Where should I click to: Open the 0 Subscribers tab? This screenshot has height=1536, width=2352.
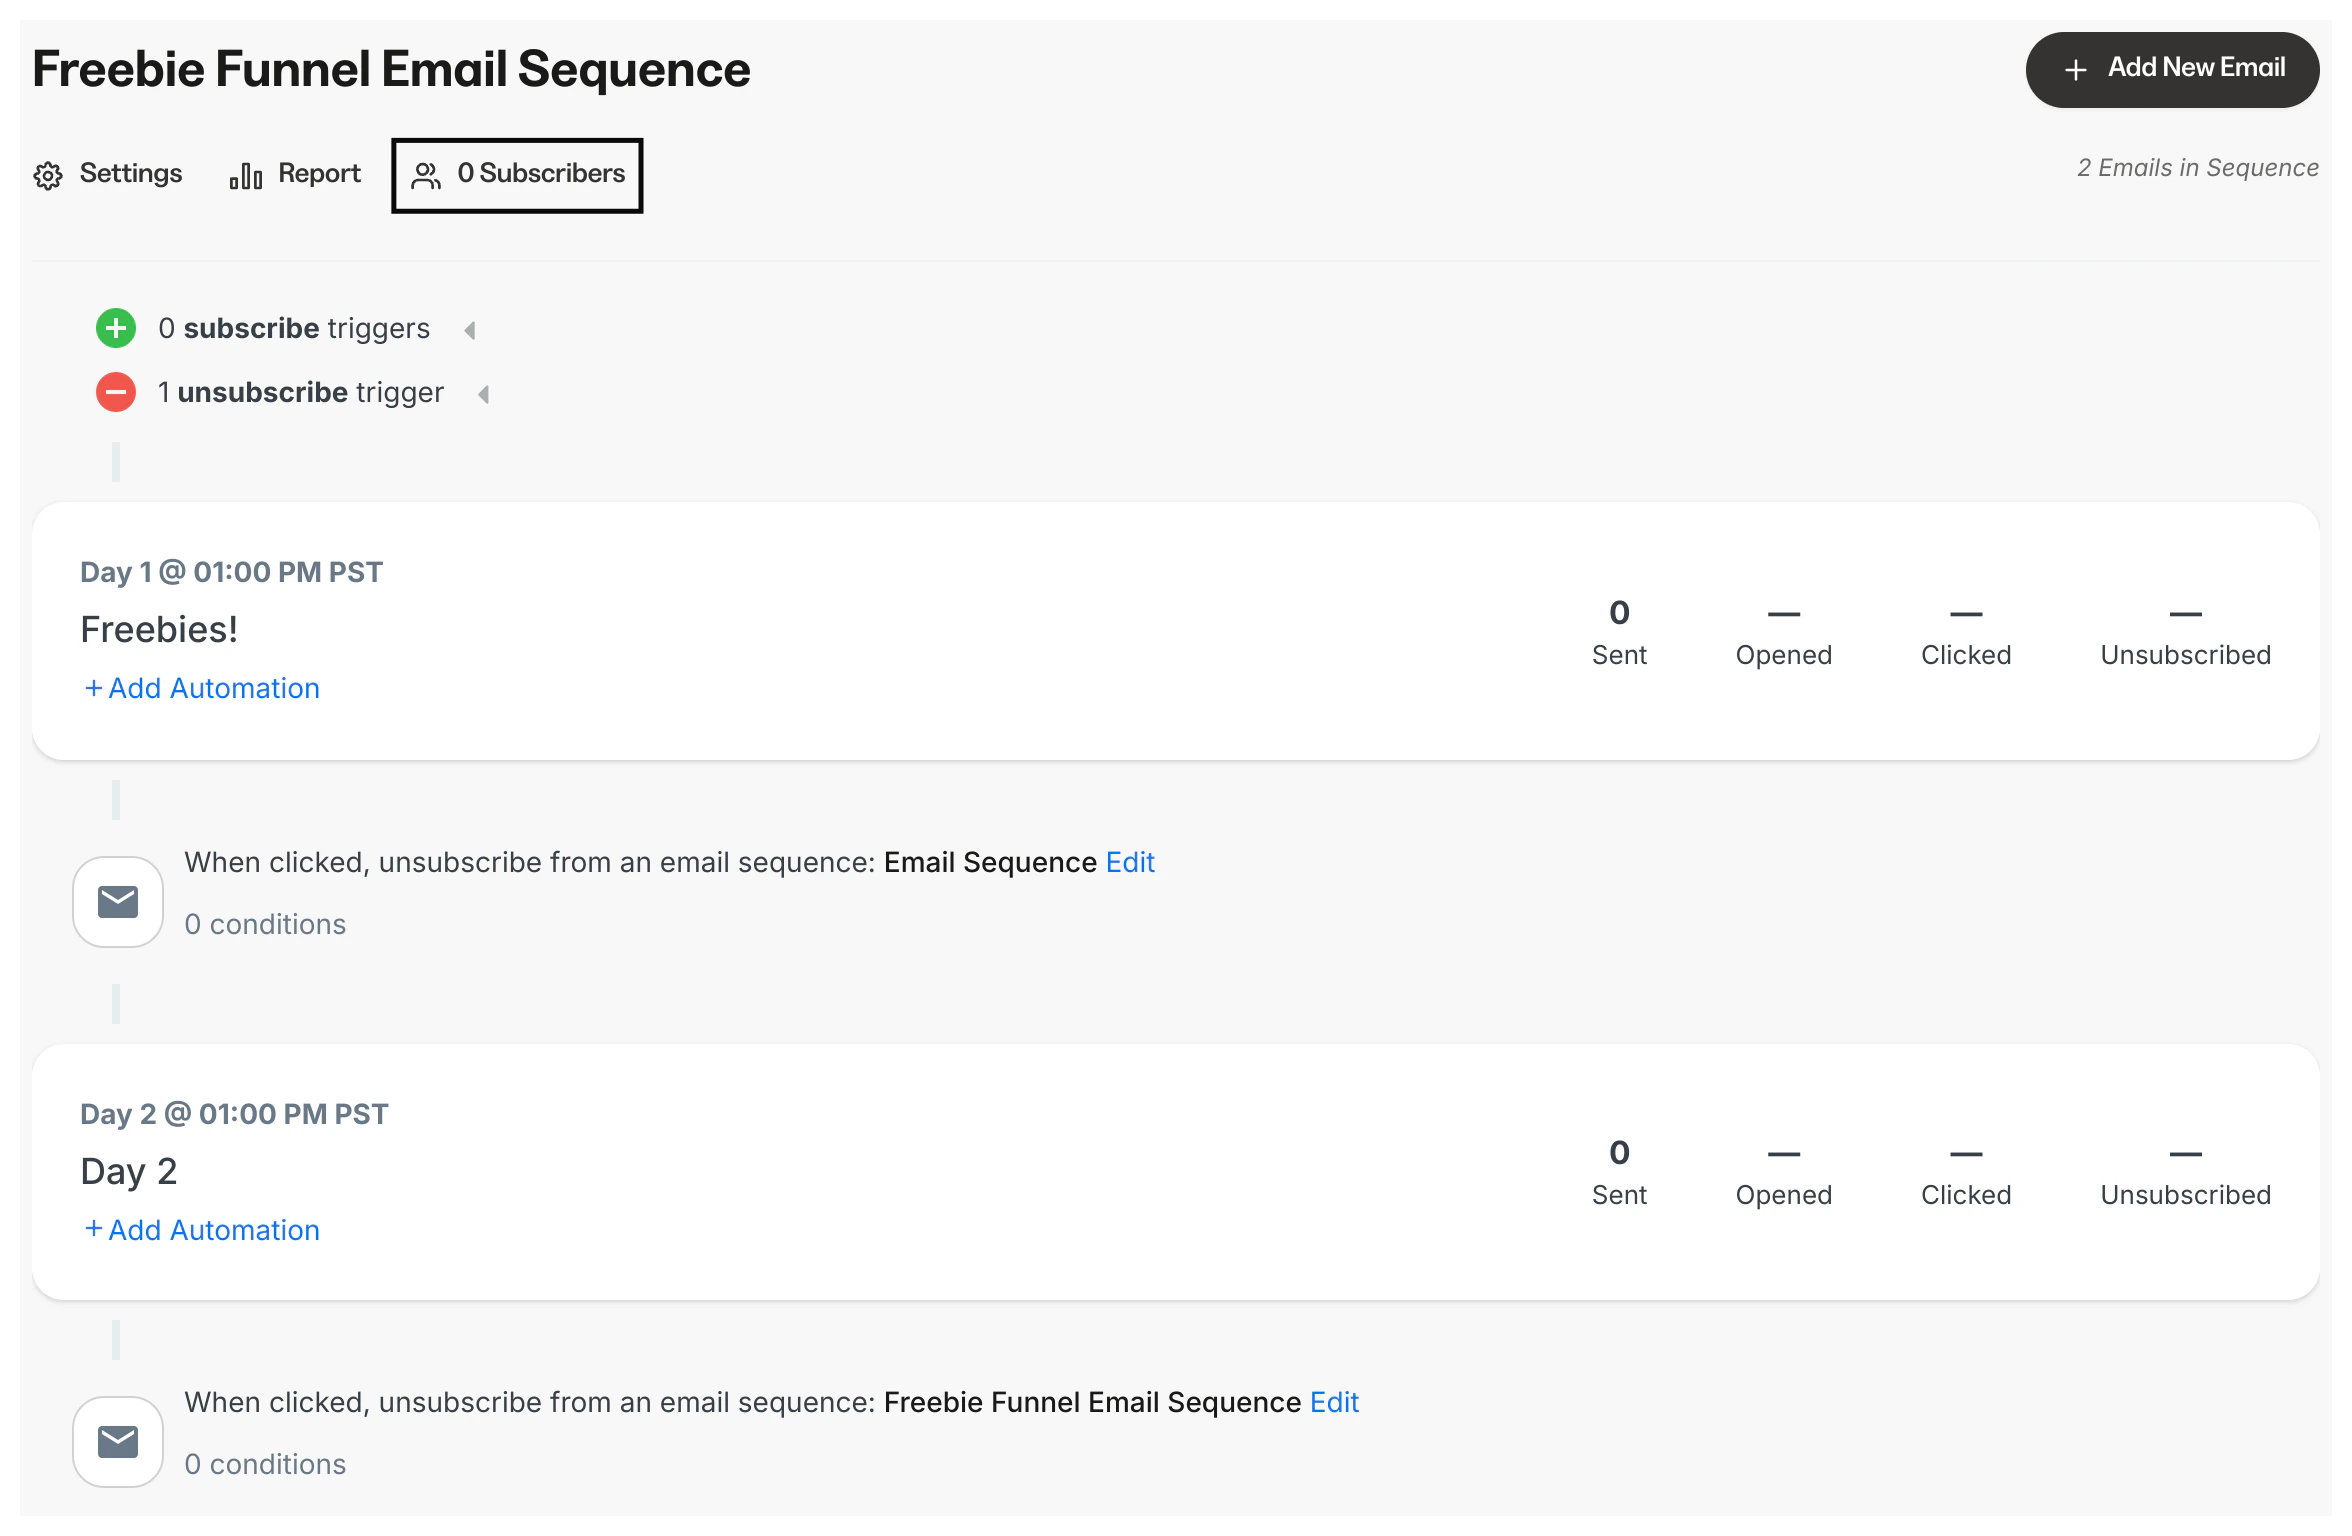tap(541, 174)
